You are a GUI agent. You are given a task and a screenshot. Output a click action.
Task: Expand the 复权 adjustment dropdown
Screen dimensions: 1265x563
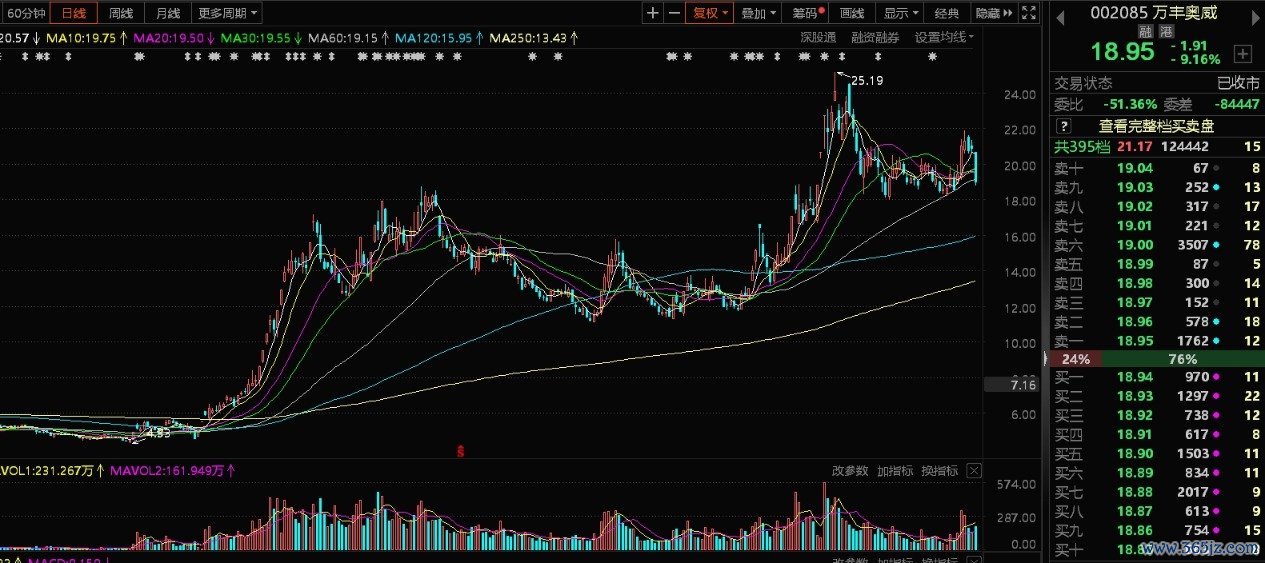(x=711, y=13)
